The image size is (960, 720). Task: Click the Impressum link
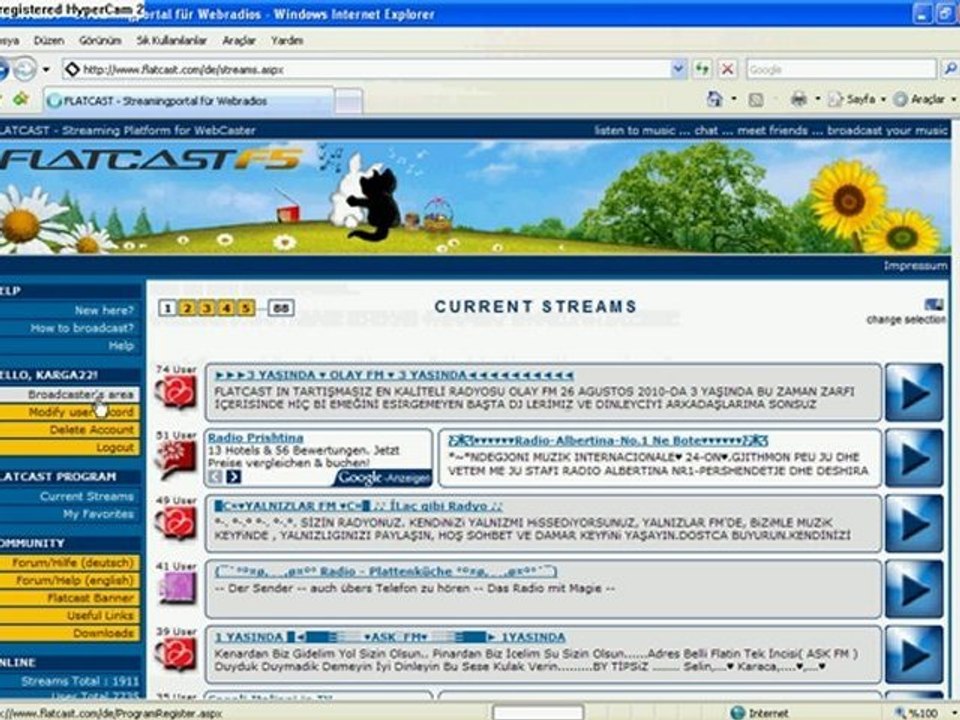click(x=915, y=266)
